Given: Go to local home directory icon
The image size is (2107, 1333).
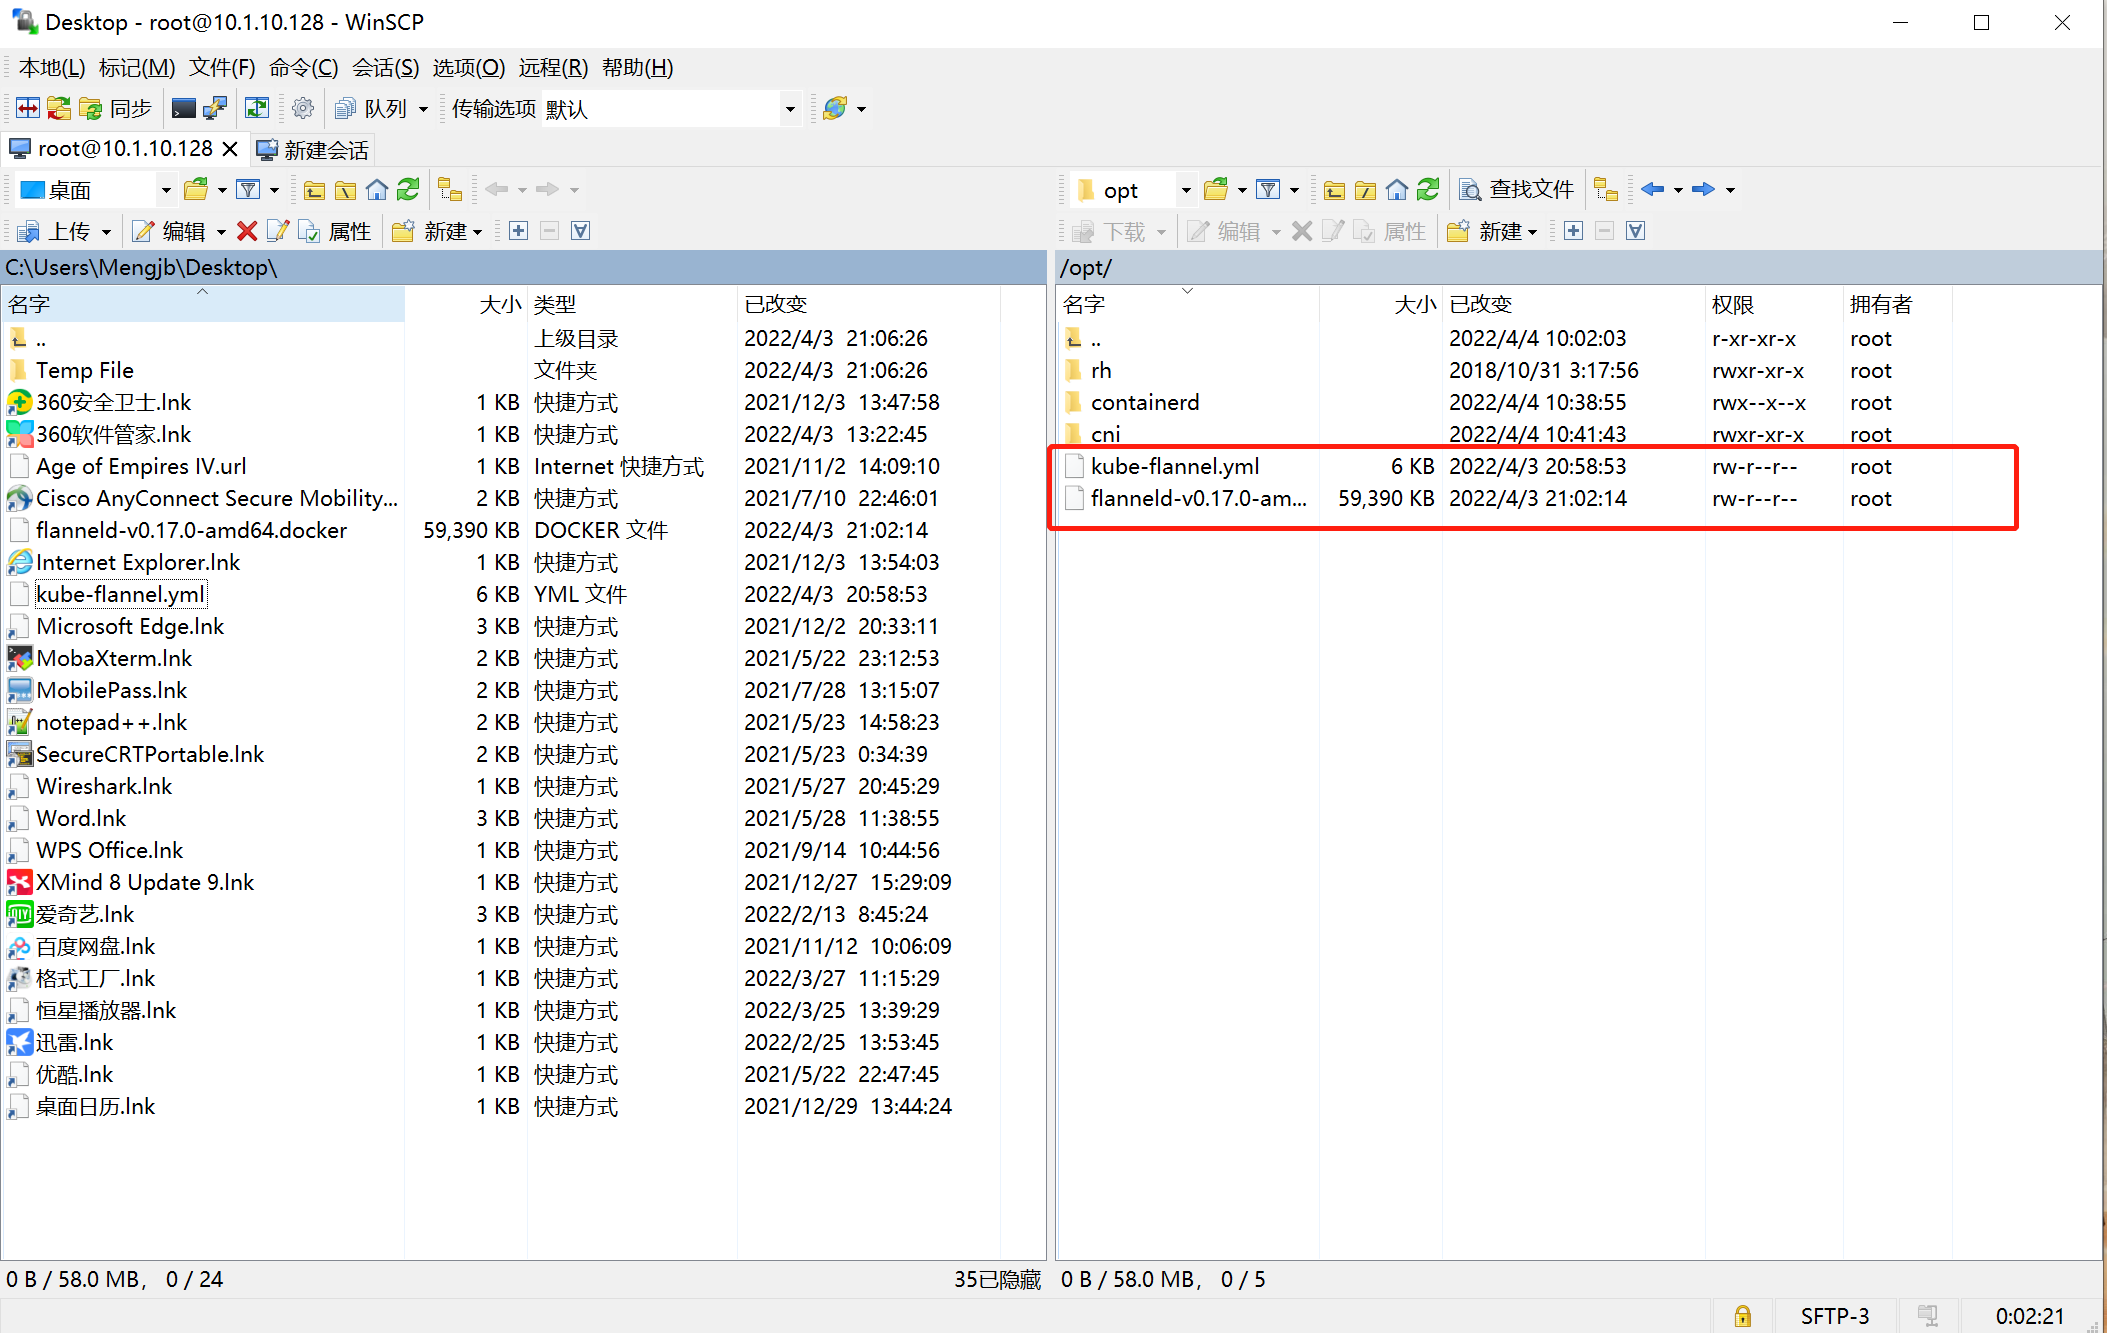Looking at the screenshot, I should pos(377,189).
